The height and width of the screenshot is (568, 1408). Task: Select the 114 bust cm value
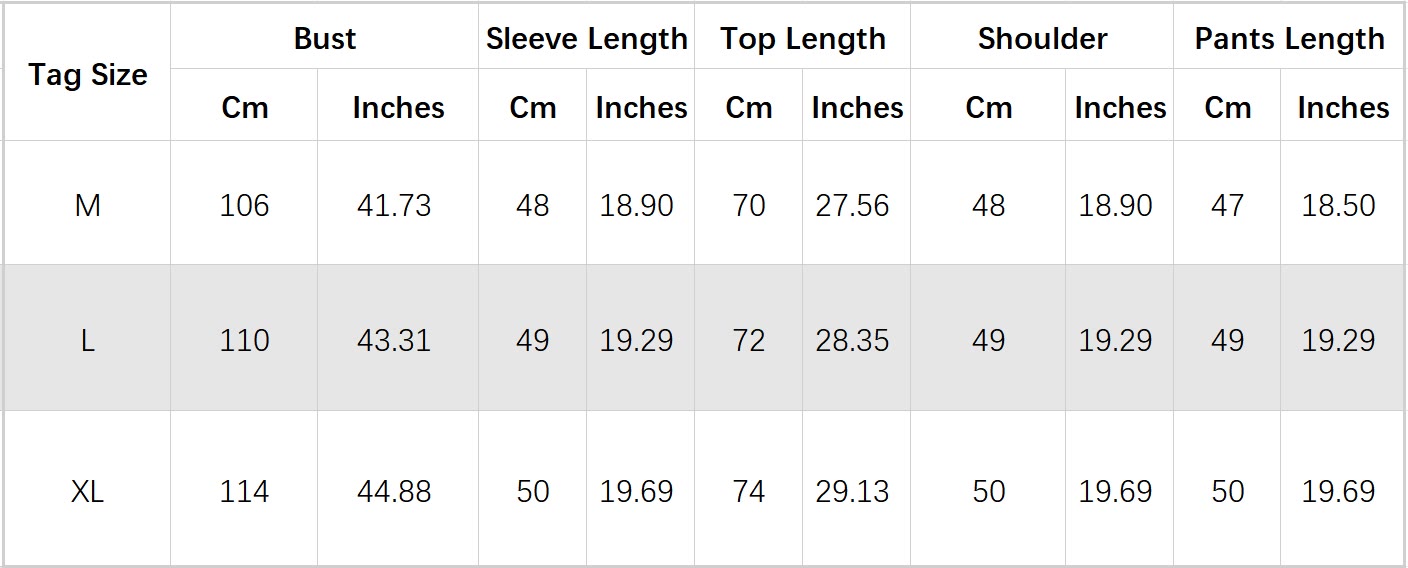245,491
